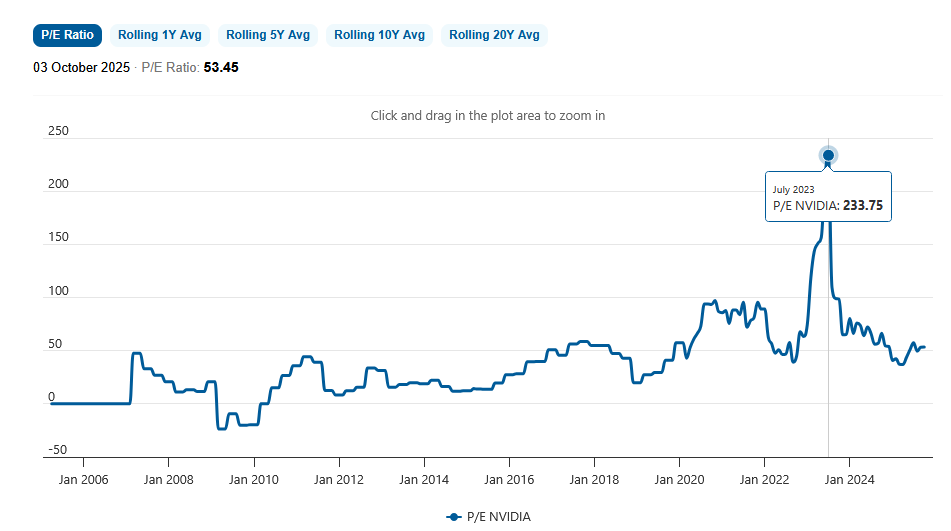Enable the Rolling 20Y Avg view

pyautogui.click(x=494, y=35)
